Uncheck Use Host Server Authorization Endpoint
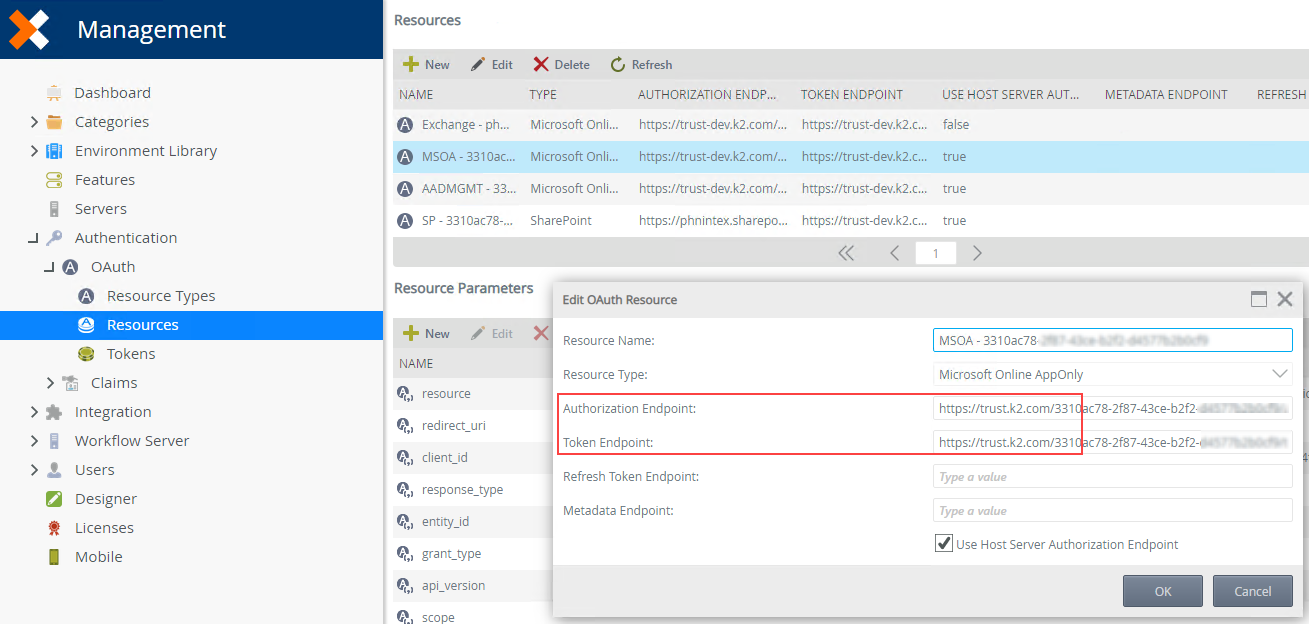Viewport: 1309px width, 624px height. 943,544
